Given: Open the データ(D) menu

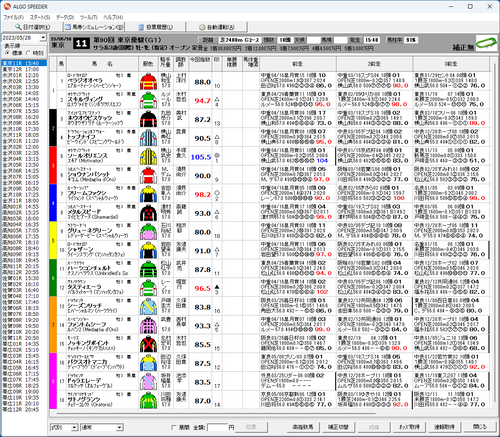Looking at the screenshot, I should coord(65,17).
